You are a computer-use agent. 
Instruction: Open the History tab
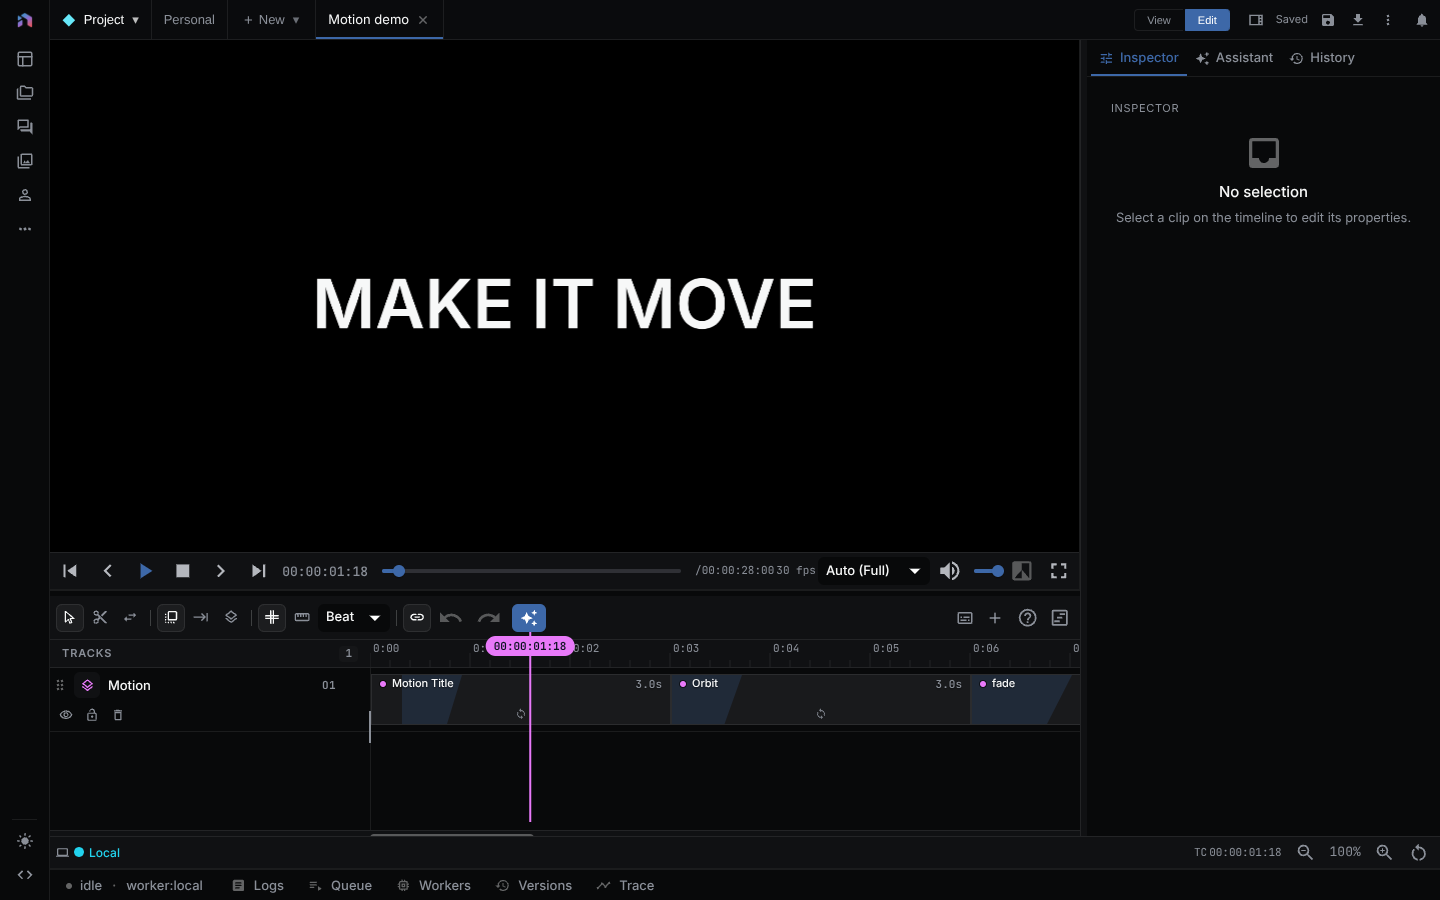pyautogui.click(x=1322, y=58)
